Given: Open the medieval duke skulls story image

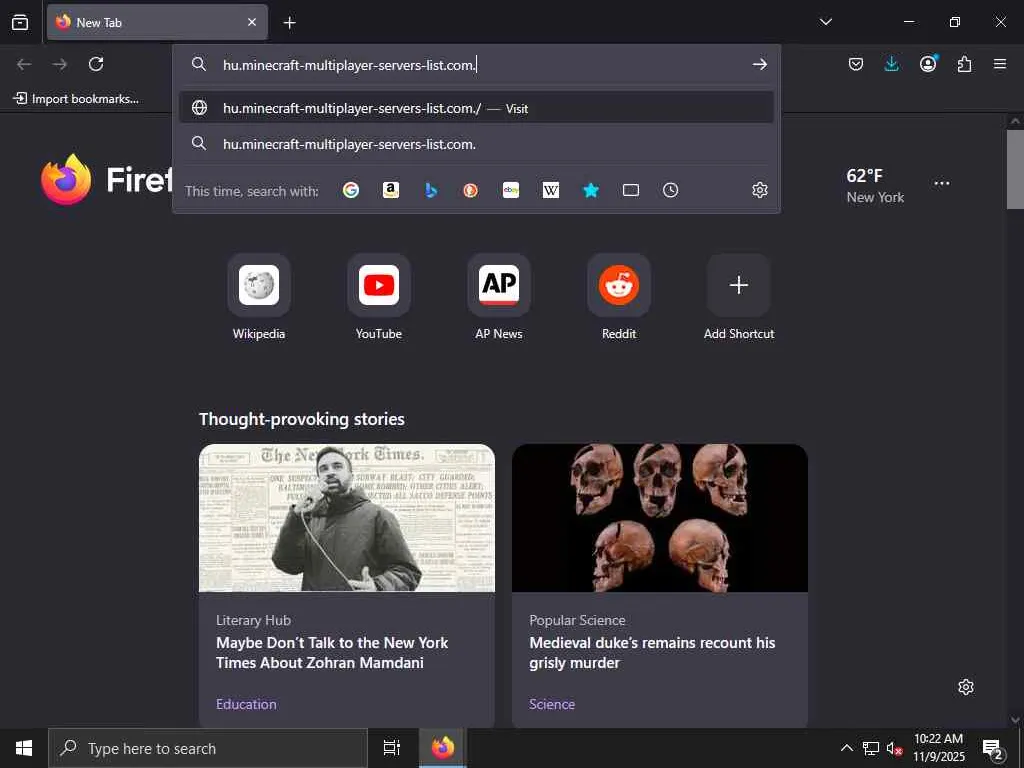Looking at the screenshot, I should coord(660,518).
